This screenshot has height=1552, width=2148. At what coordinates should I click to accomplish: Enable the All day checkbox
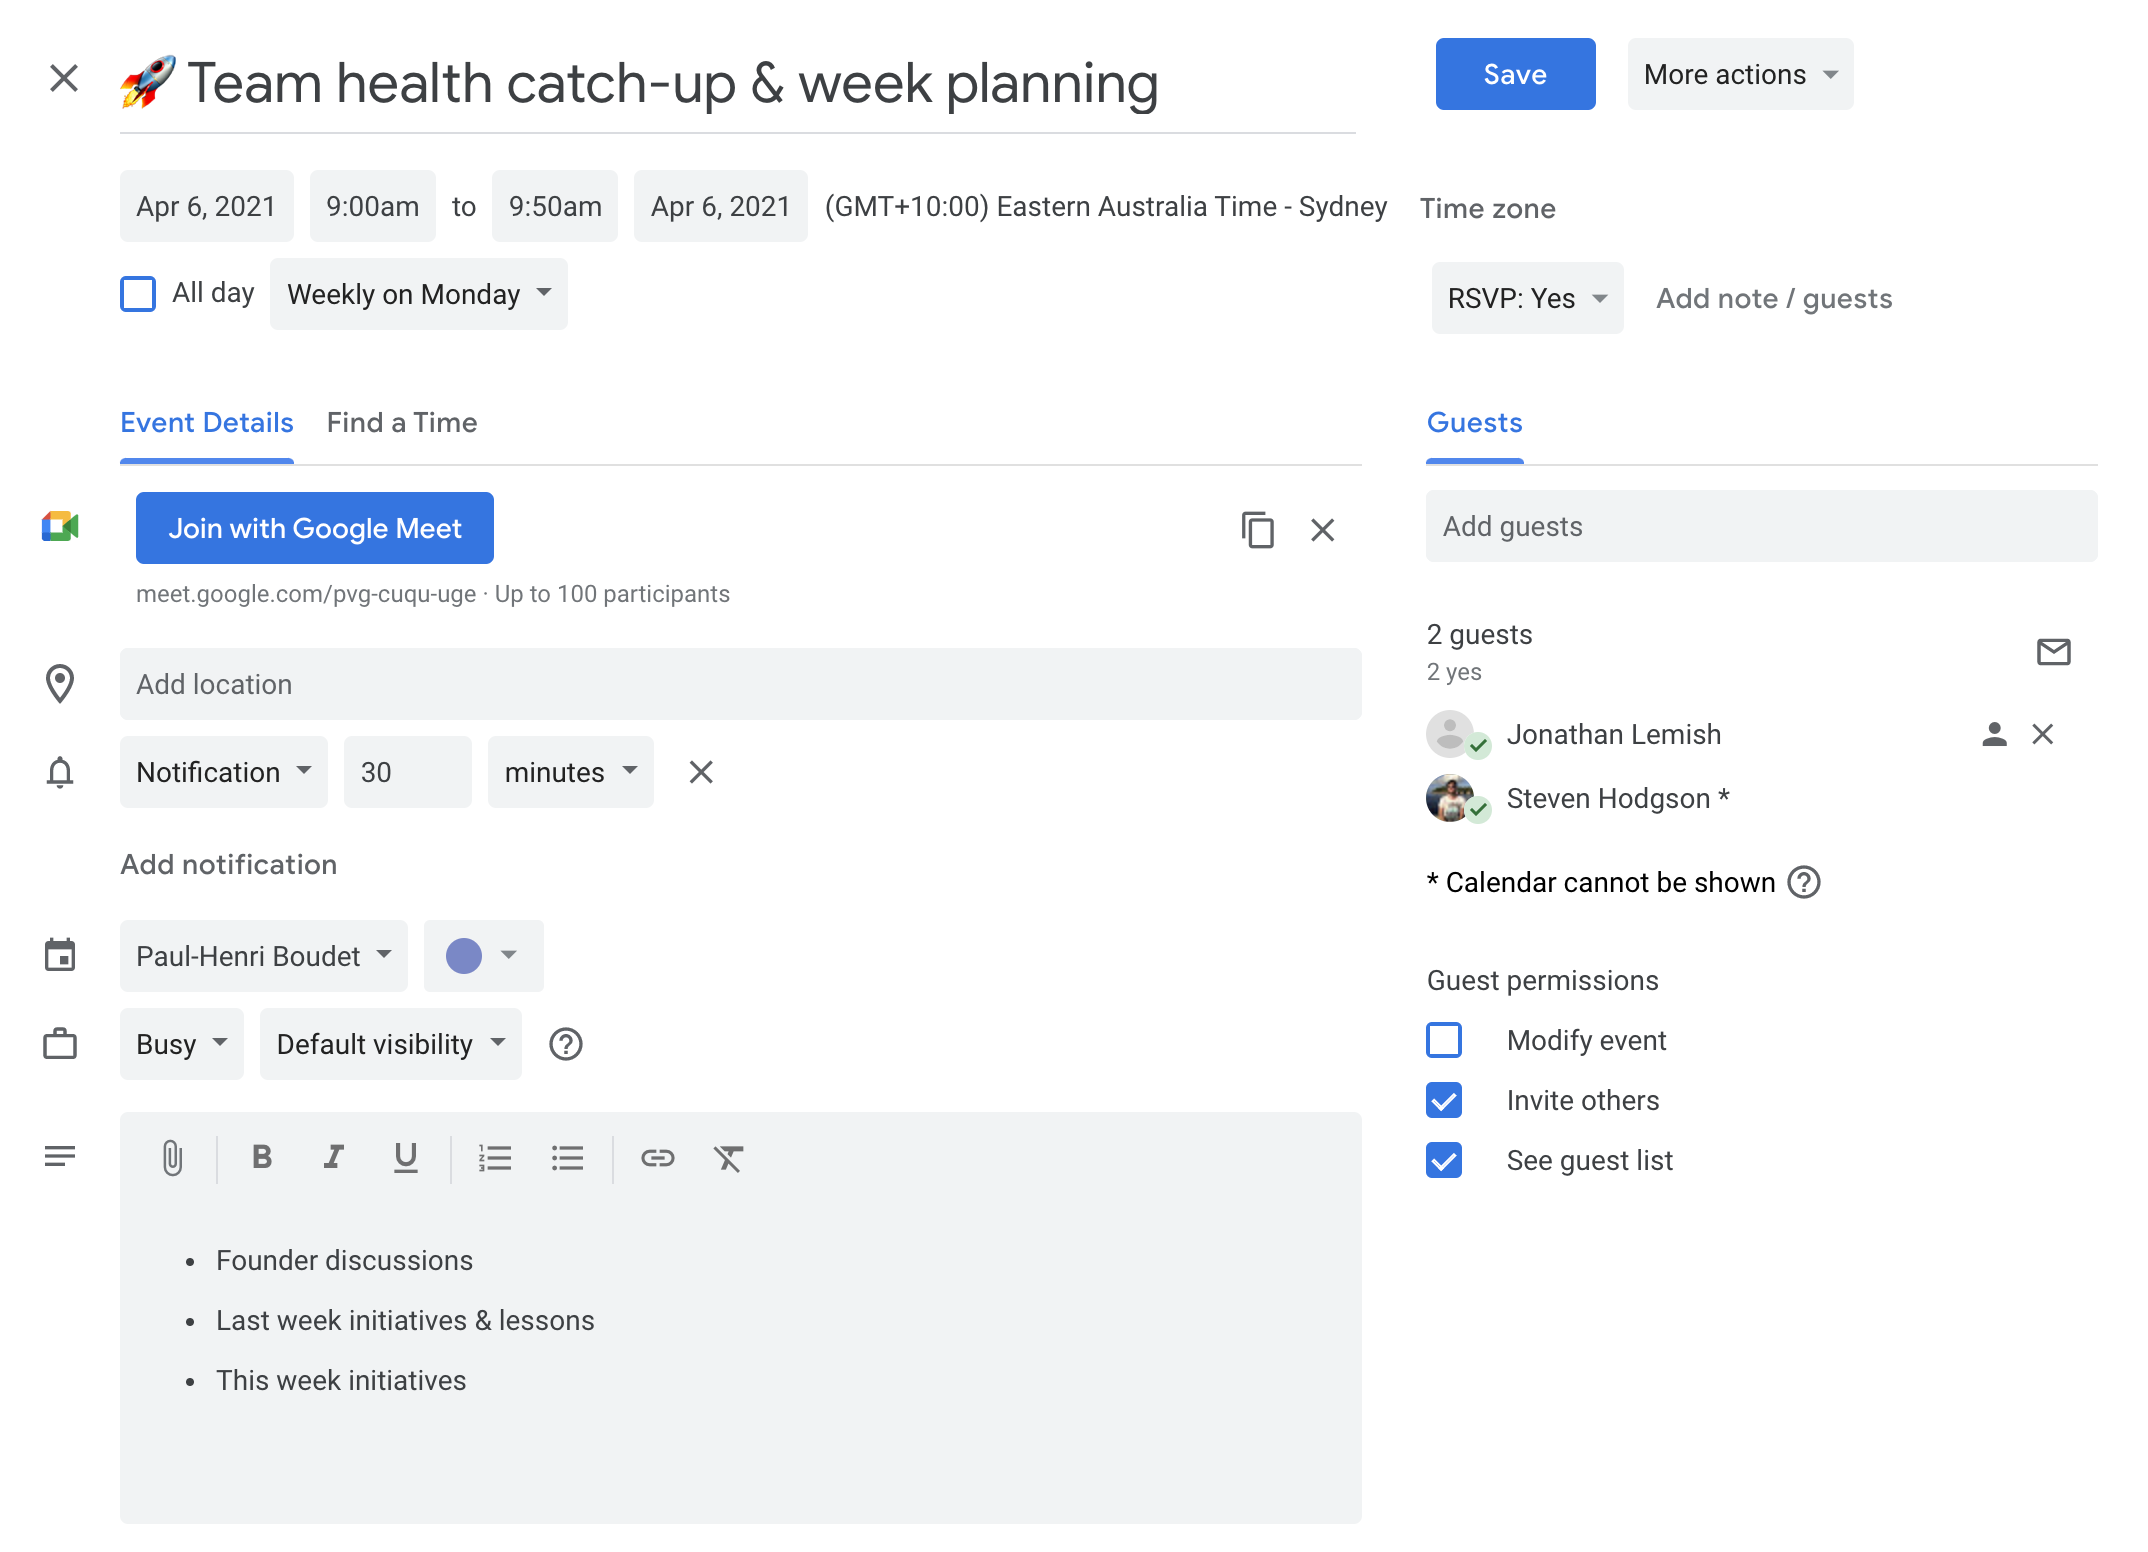point(138,294)
